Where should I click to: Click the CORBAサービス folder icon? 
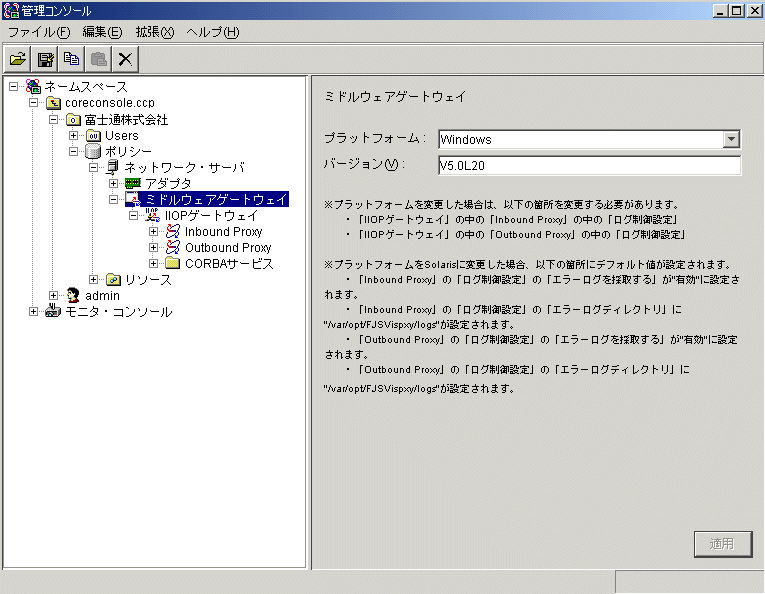(173, 263)
